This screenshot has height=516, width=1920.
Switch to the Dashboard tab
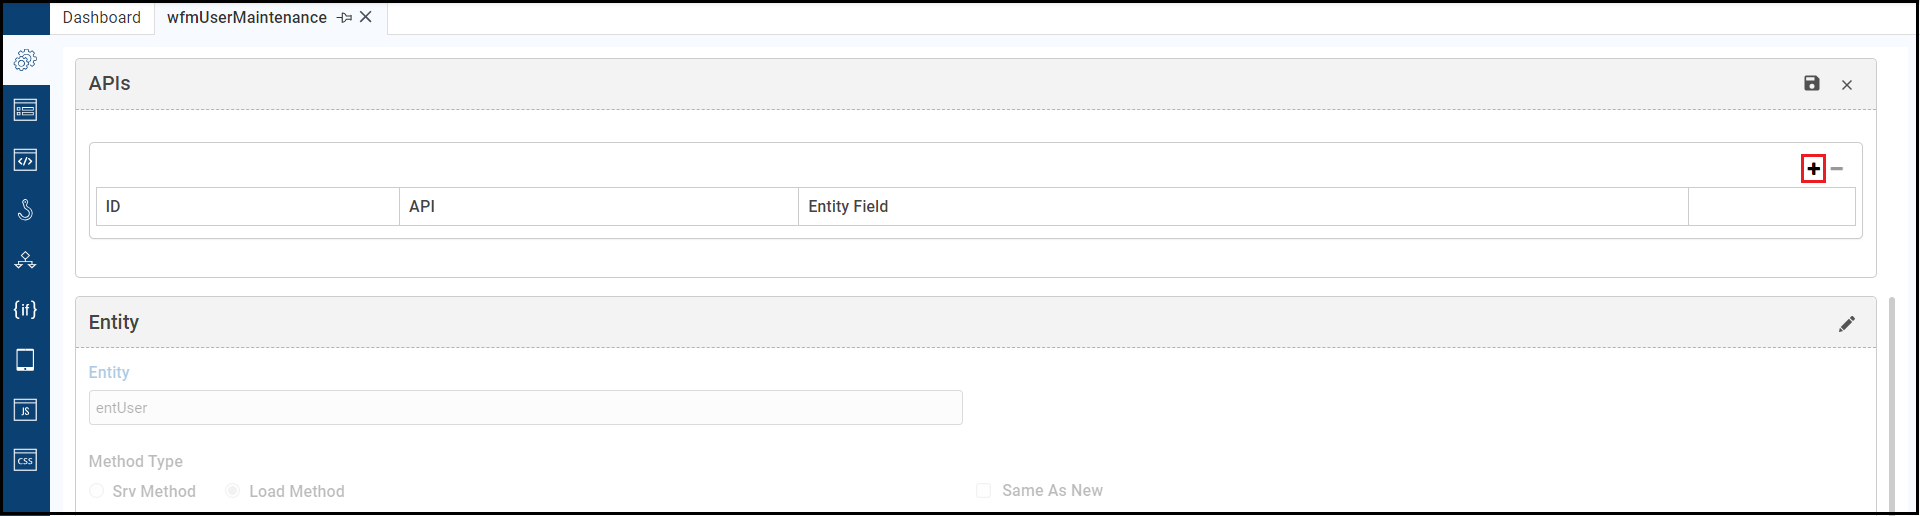(x=101, y=18)
